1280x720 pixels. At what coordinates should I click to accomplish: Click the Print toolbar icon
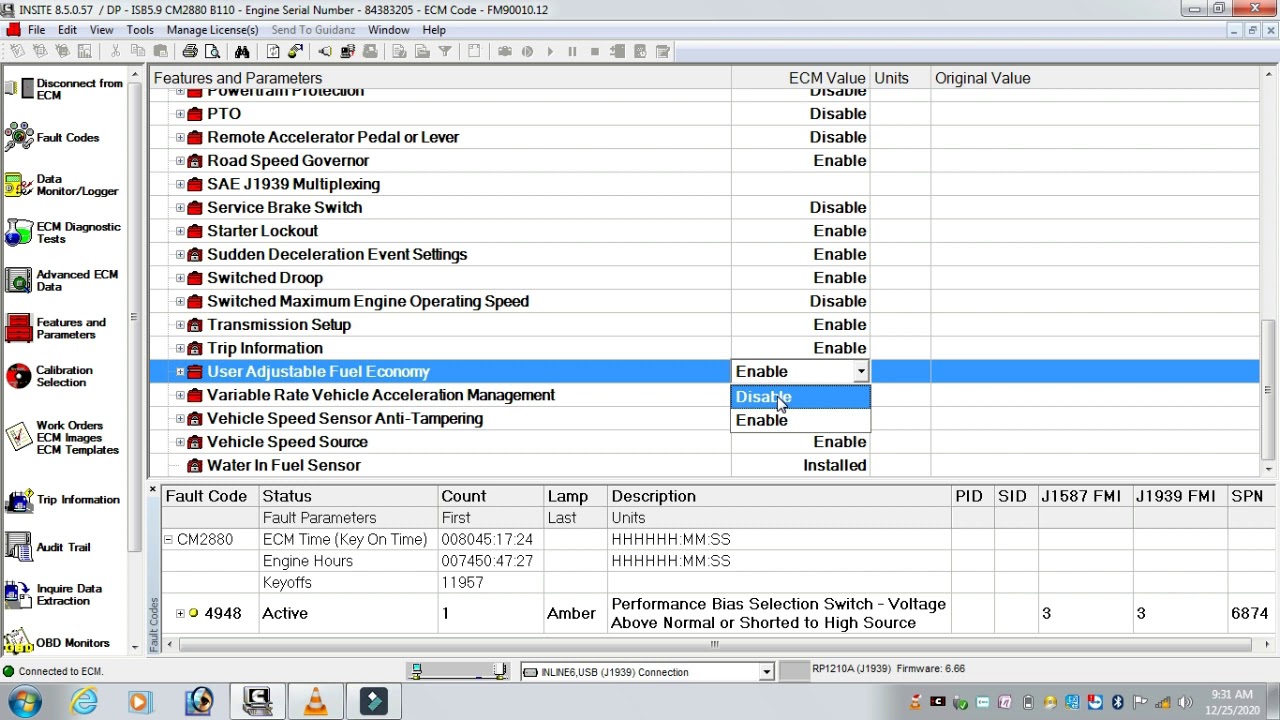pos(190,51)
